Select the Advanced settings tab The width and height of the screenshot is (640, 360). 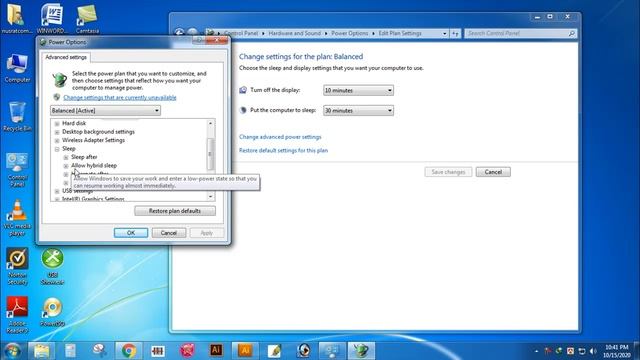pyautogui.click(x=66, y=58)
